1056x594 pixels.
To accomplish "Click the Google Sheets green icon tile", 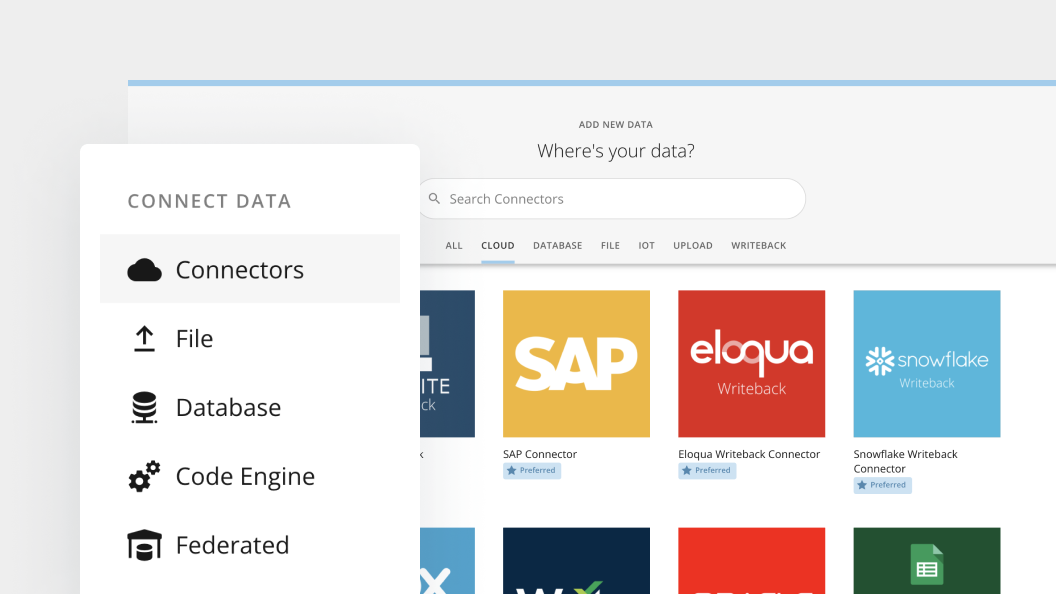I will [927, 561].
